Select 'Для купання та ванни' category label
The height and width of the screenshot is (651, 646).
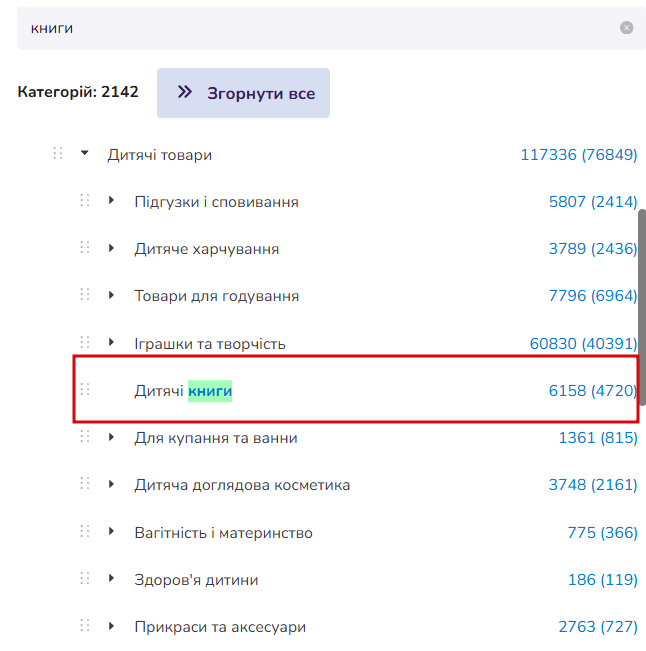click(216, 438)
